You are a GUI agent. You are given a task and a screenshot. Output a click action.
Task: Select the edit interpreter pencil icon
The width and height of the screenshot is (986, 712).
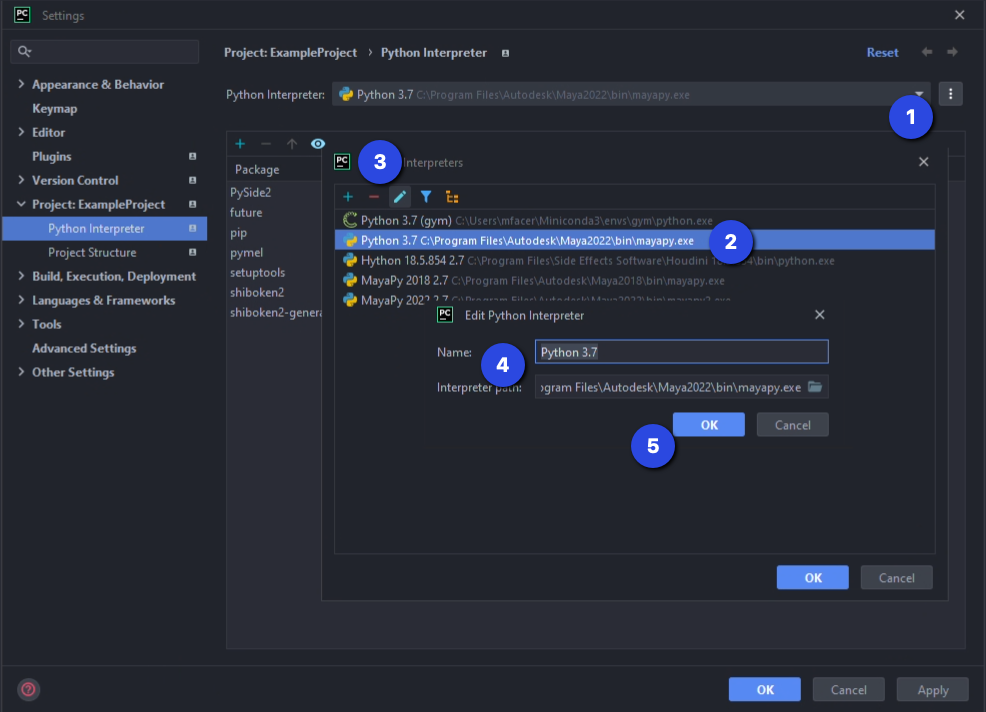pyautogui.click(x=399, y=197)
